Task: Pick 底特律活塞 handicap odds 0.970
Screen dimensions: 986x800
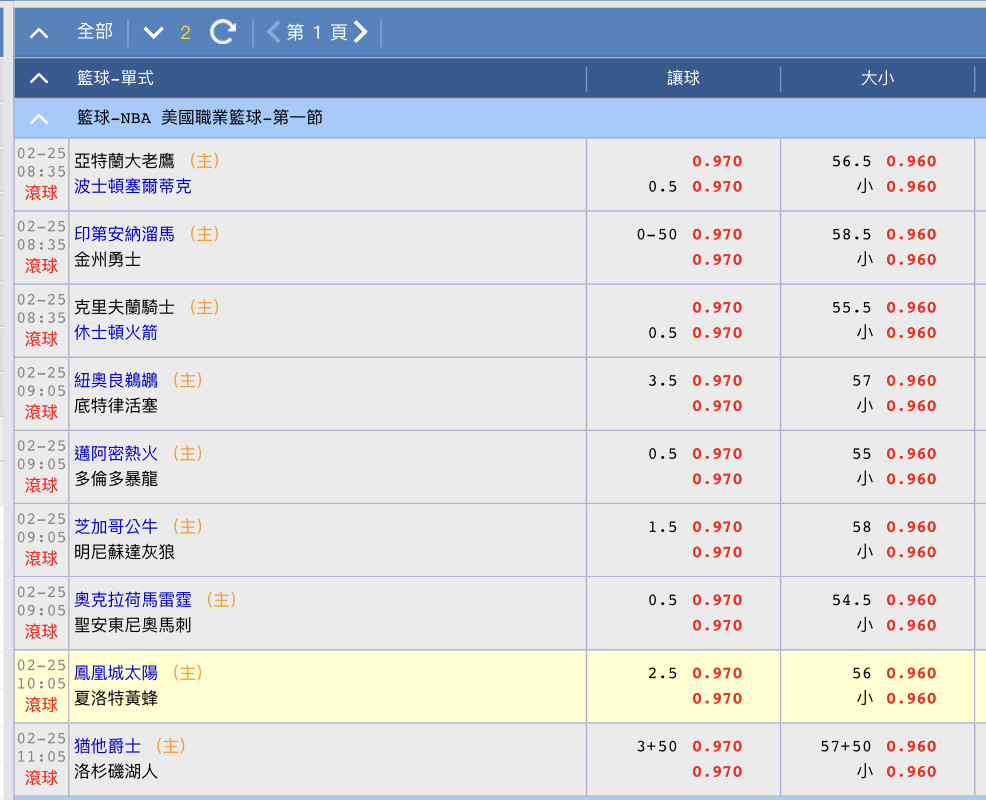Action: 717,406
